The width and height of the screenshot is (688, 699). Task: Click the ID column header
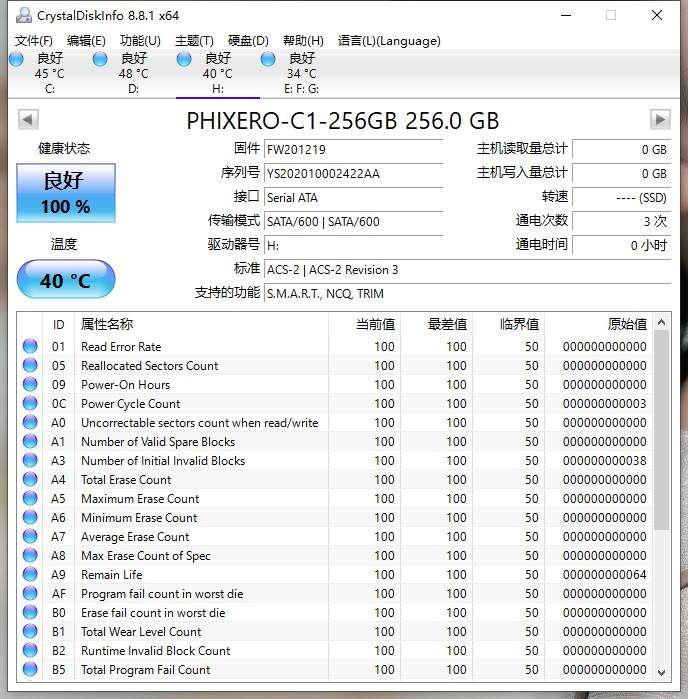[58, 325]
